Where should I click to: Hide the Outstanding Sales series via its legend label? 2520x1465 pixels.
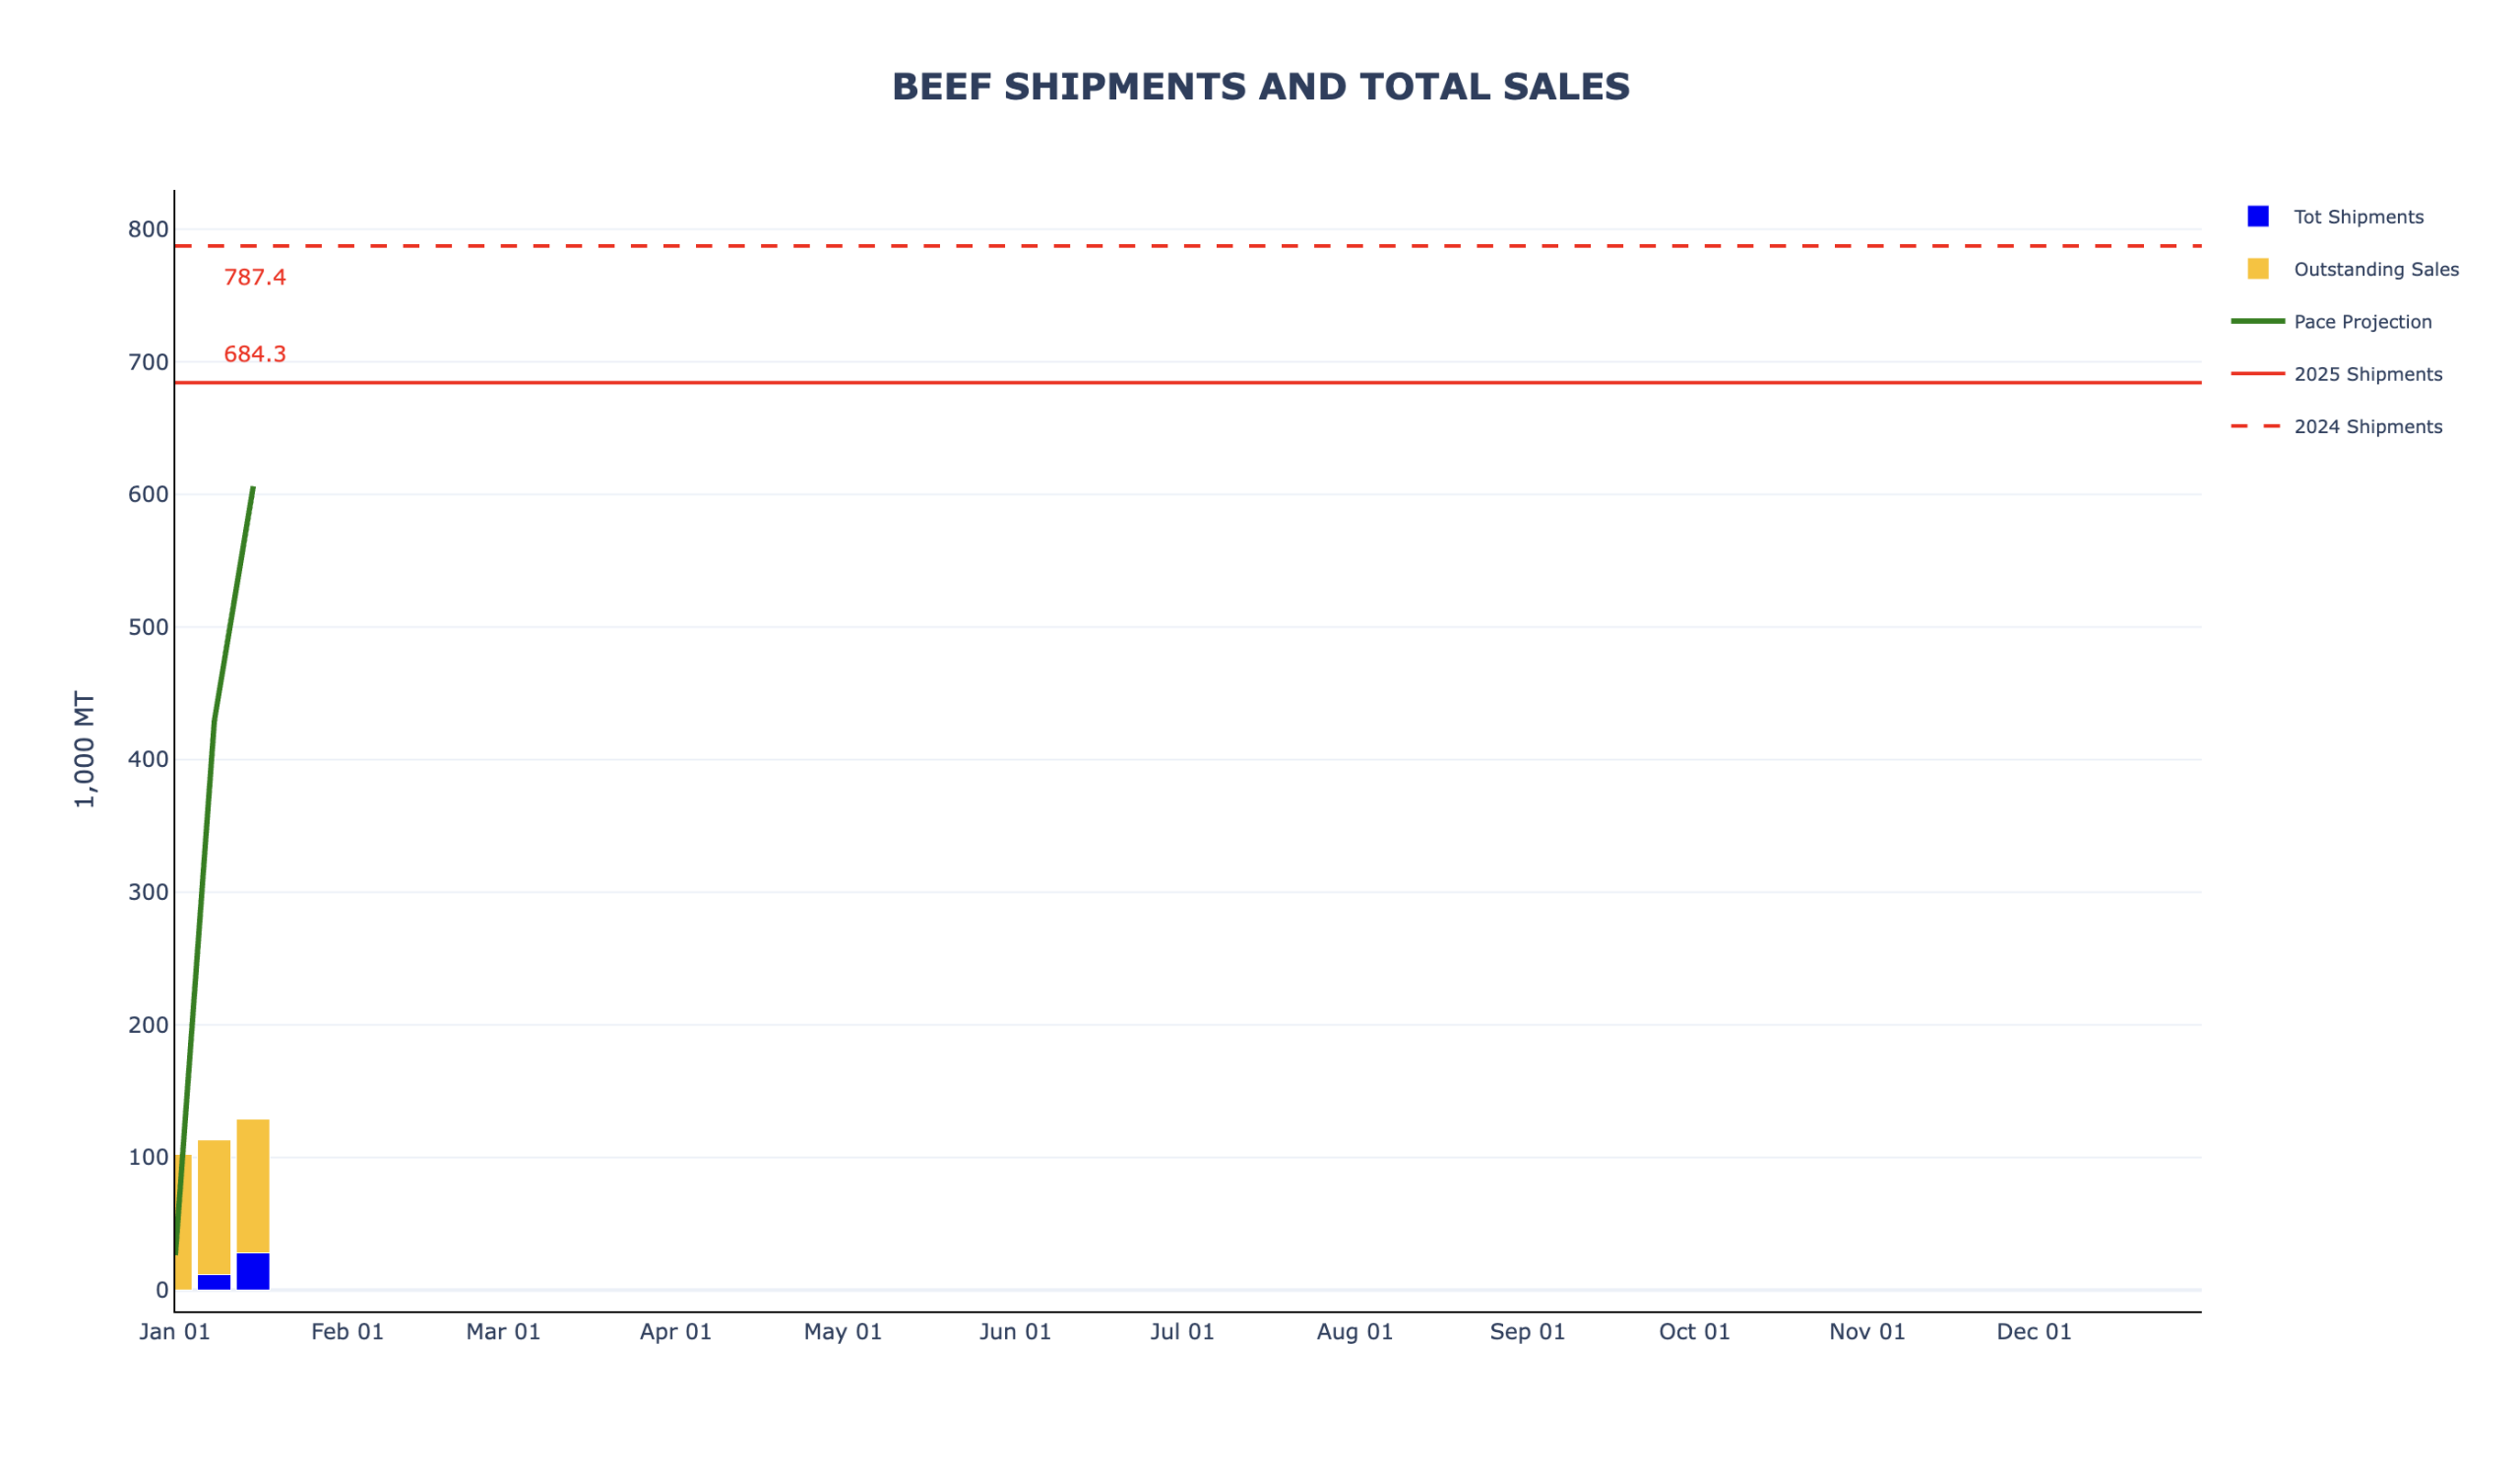tap(2376, 269)
